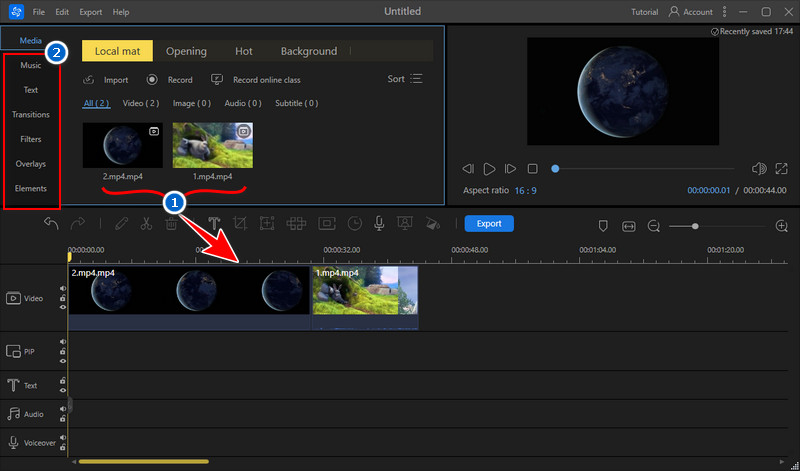Mute the Audio track
Viewport: 800px width, 471px height.
(63, 409)
